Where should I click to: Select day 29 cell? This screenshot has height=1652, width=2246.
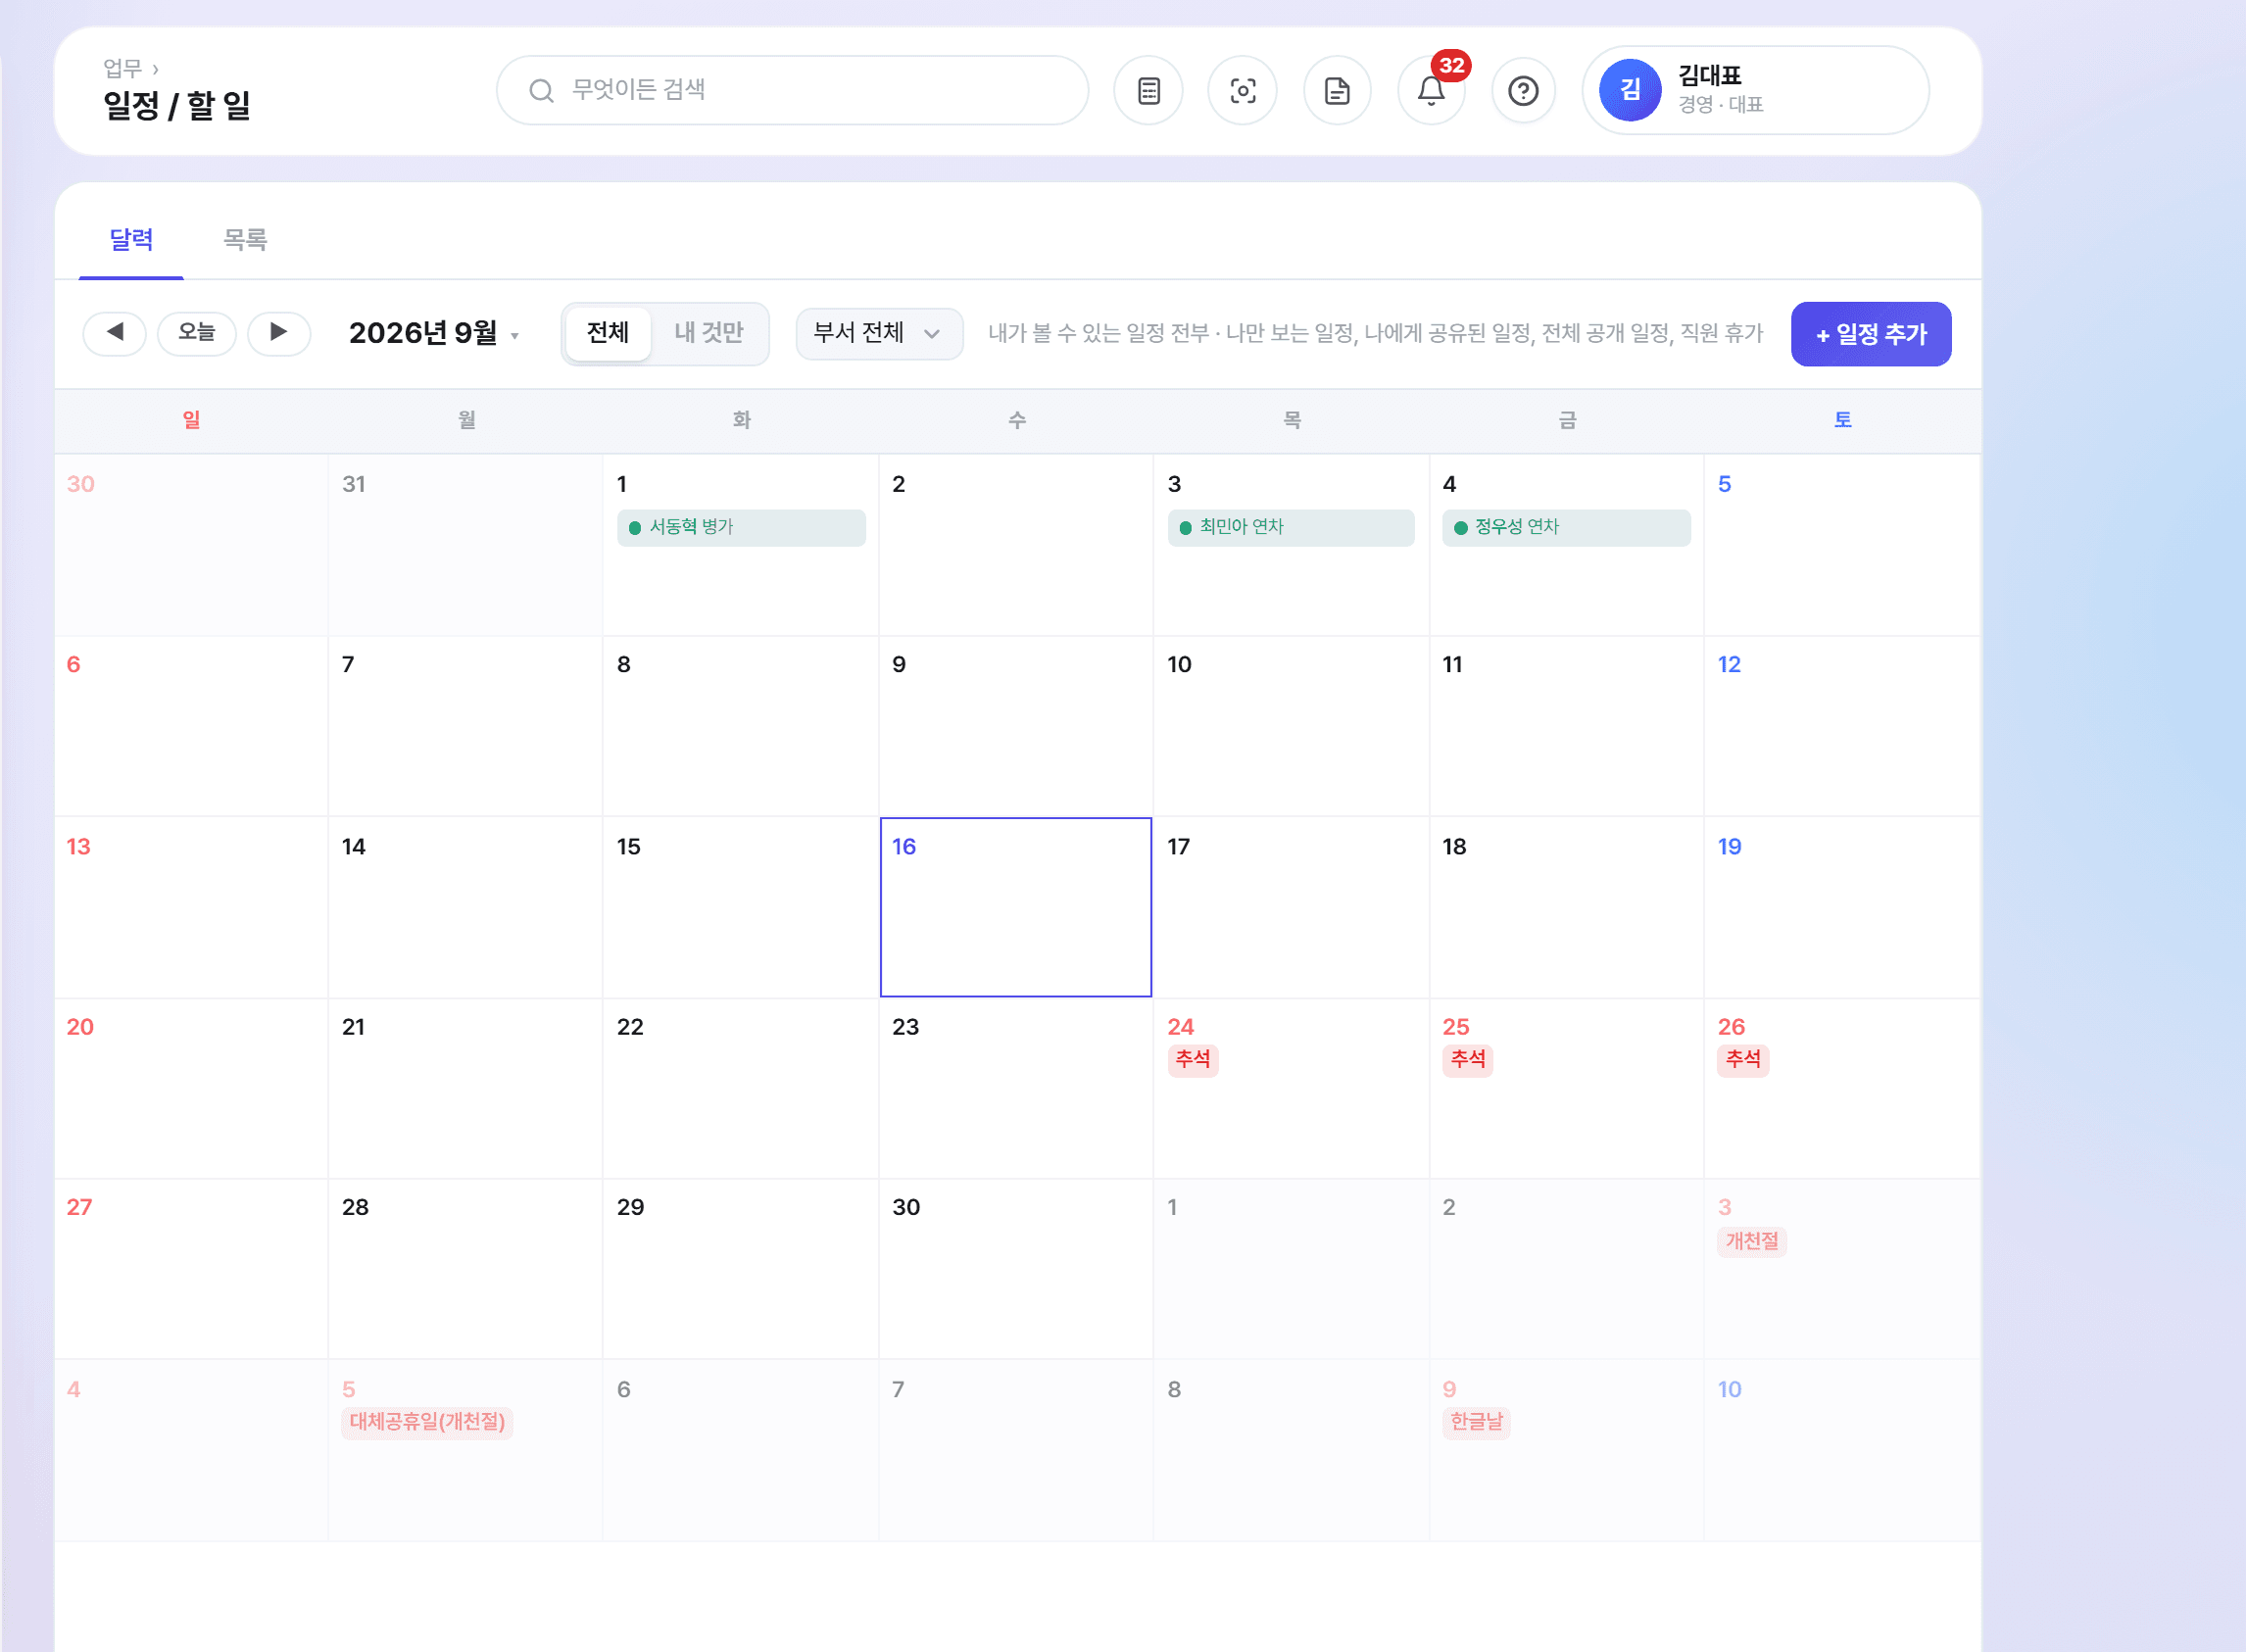coord(740,1268)
